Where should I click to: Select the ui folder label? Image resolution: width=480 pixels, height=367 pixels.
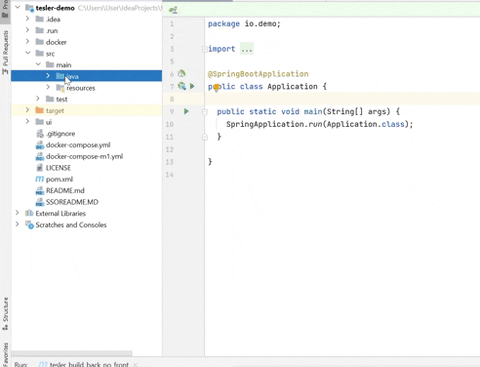point(49,122)
